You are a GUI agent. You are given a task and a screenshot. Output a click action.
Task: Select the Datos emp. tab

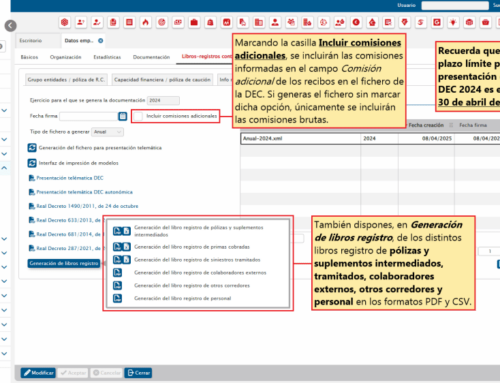[79, 41]
